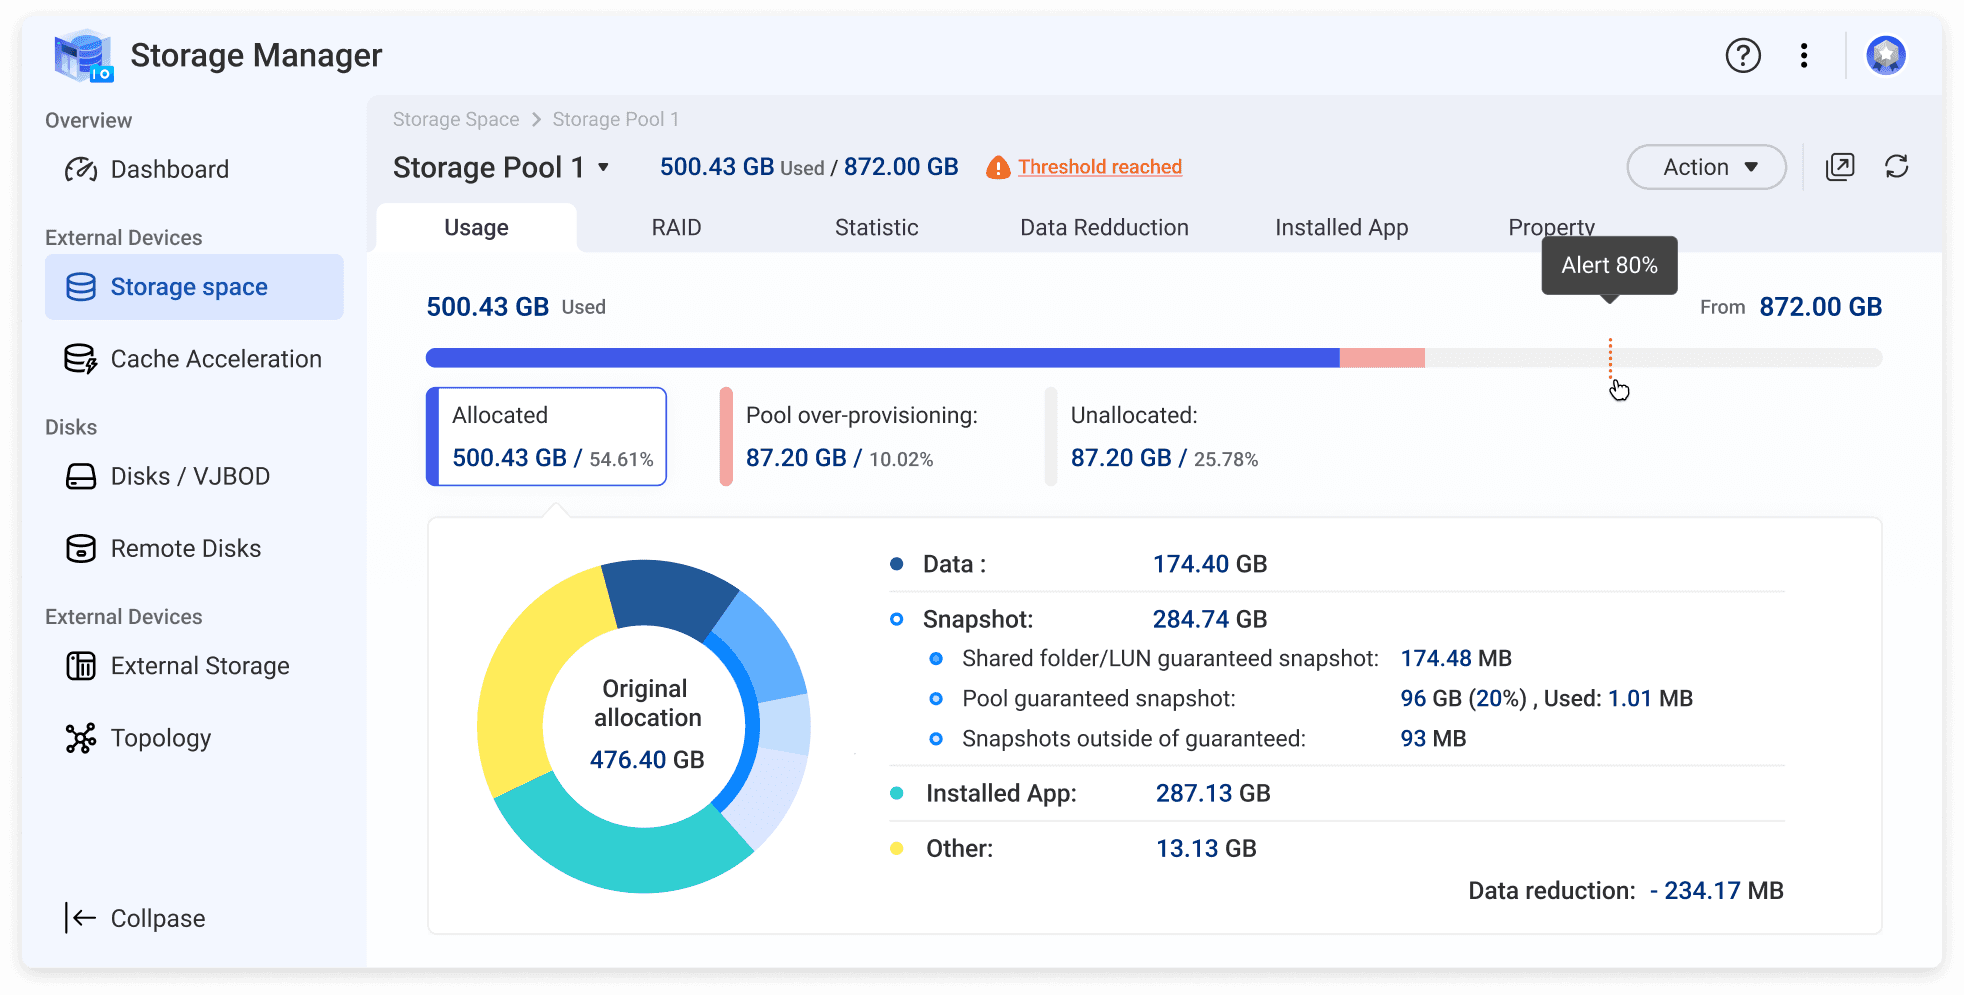The height and width of the screenshot is (995, 1964).
Task: Click the Snapshots outside of guaranteed bullet
Action: (936, 738)
